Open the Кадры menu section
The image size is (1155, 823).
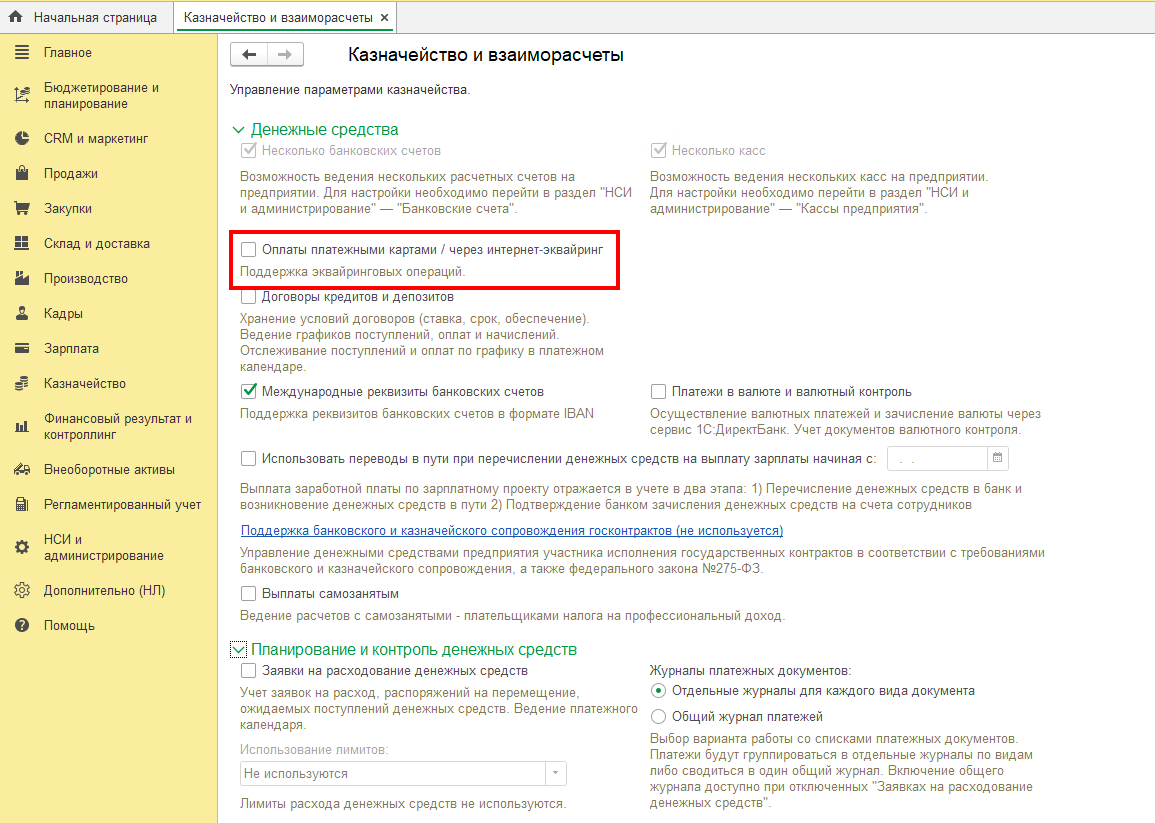63,313
